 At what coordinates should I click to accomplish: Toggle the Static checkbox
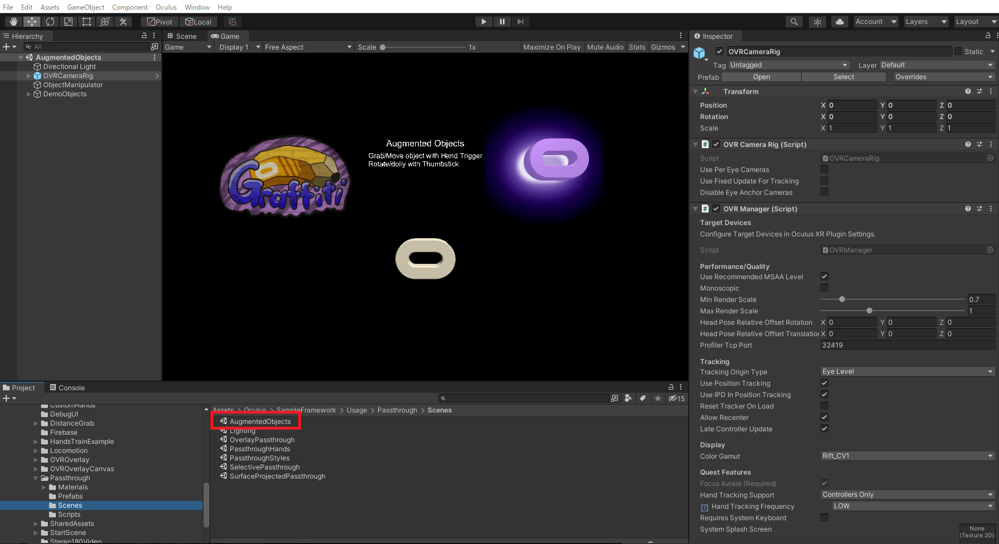click(x=958, y=52)
